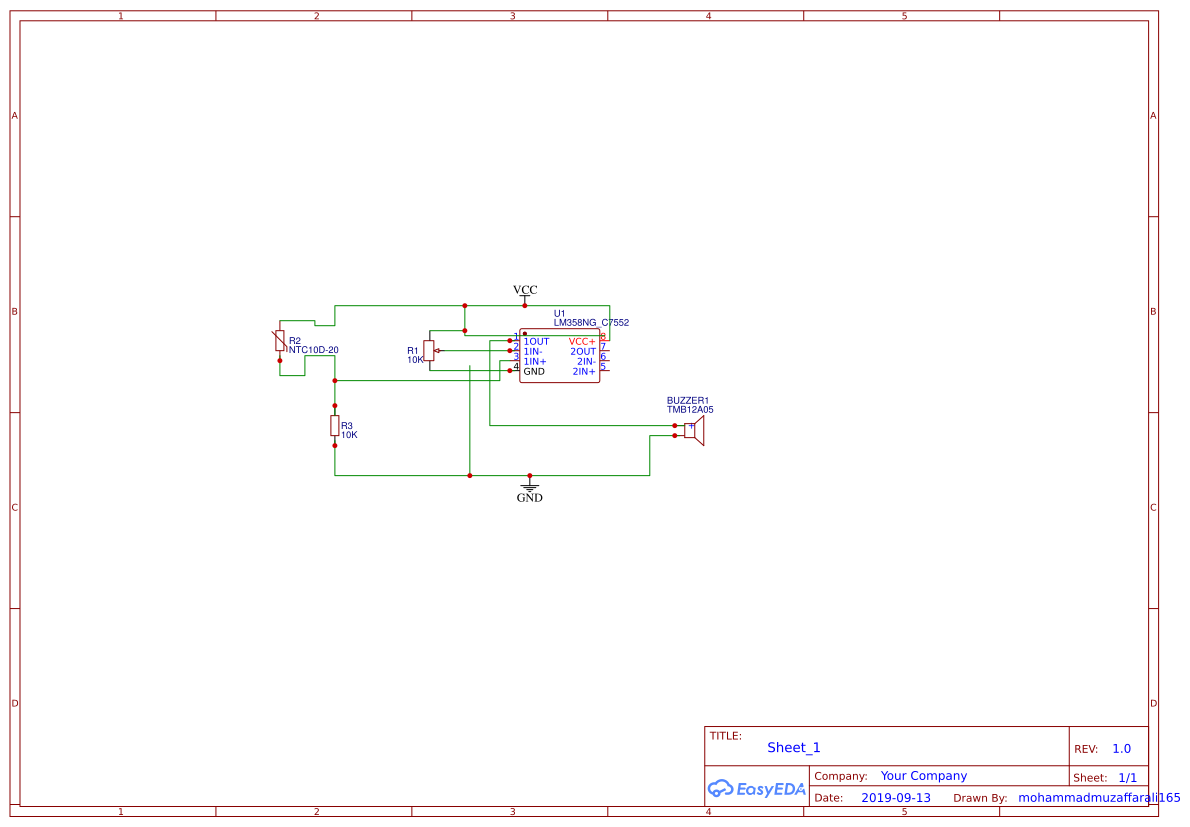1190x827 pixels.
Task: Select the NTC10D-20 thermistor symbol R2
Action: pyautogui.click(x=279, y=342)
